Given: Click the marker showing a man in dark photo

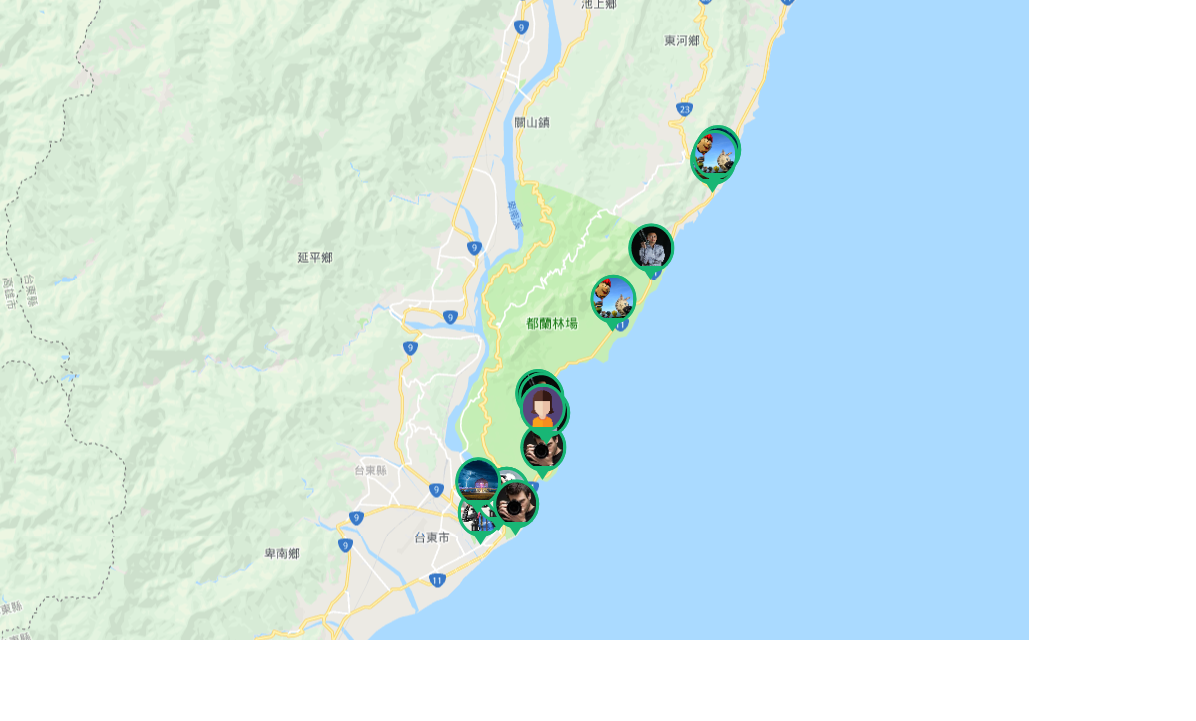Looking at the screenshot, I should pyautogui.click(x=651, y=248).
